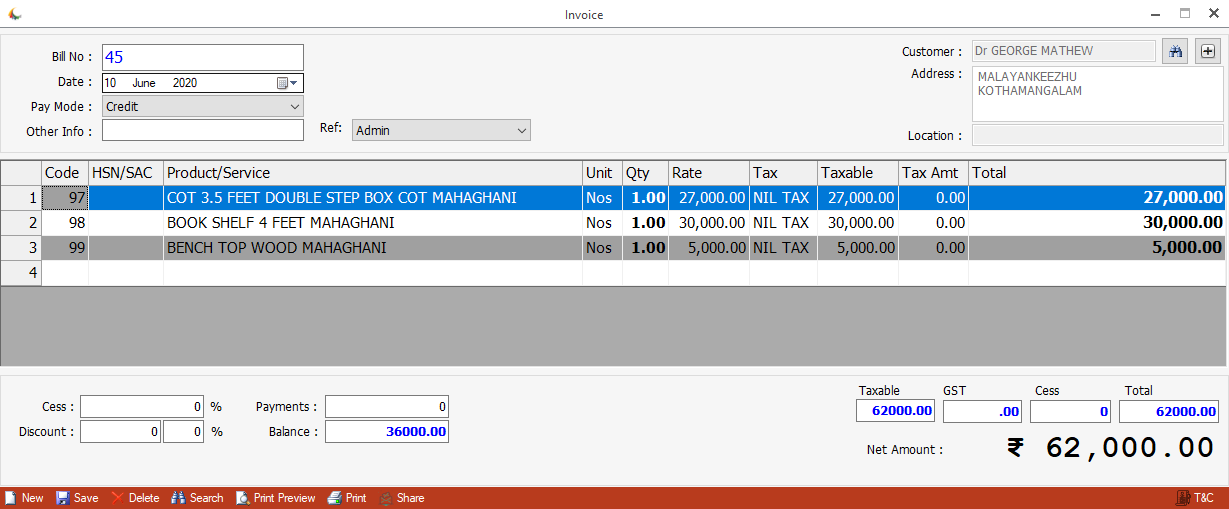This screenshot has width=1229, height=509.
Task: Click the year 2020 in date field
Action: (185, 83)
